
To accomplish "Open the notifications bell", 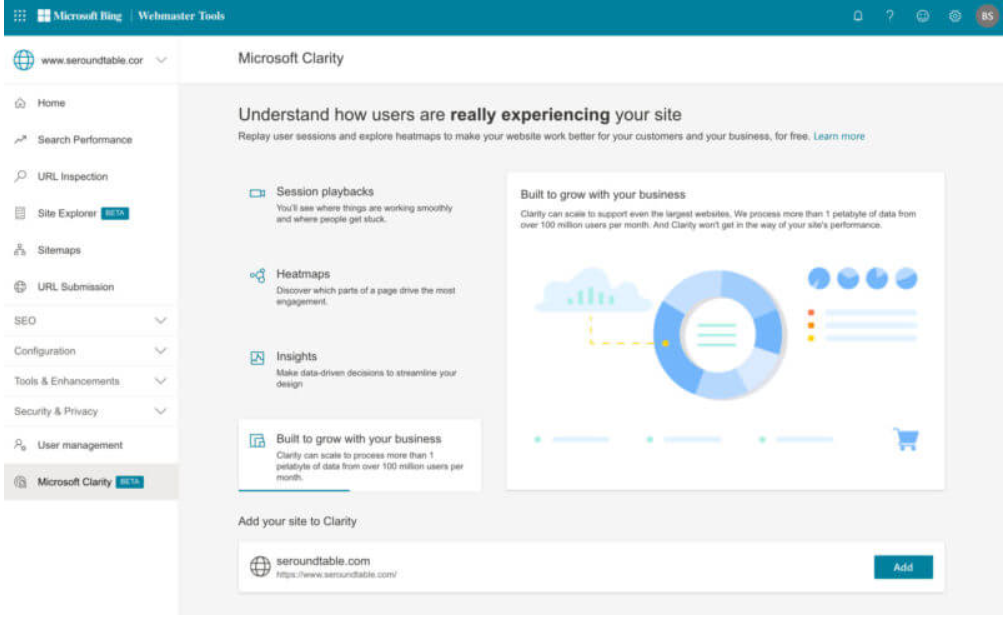I will [858, 16].
